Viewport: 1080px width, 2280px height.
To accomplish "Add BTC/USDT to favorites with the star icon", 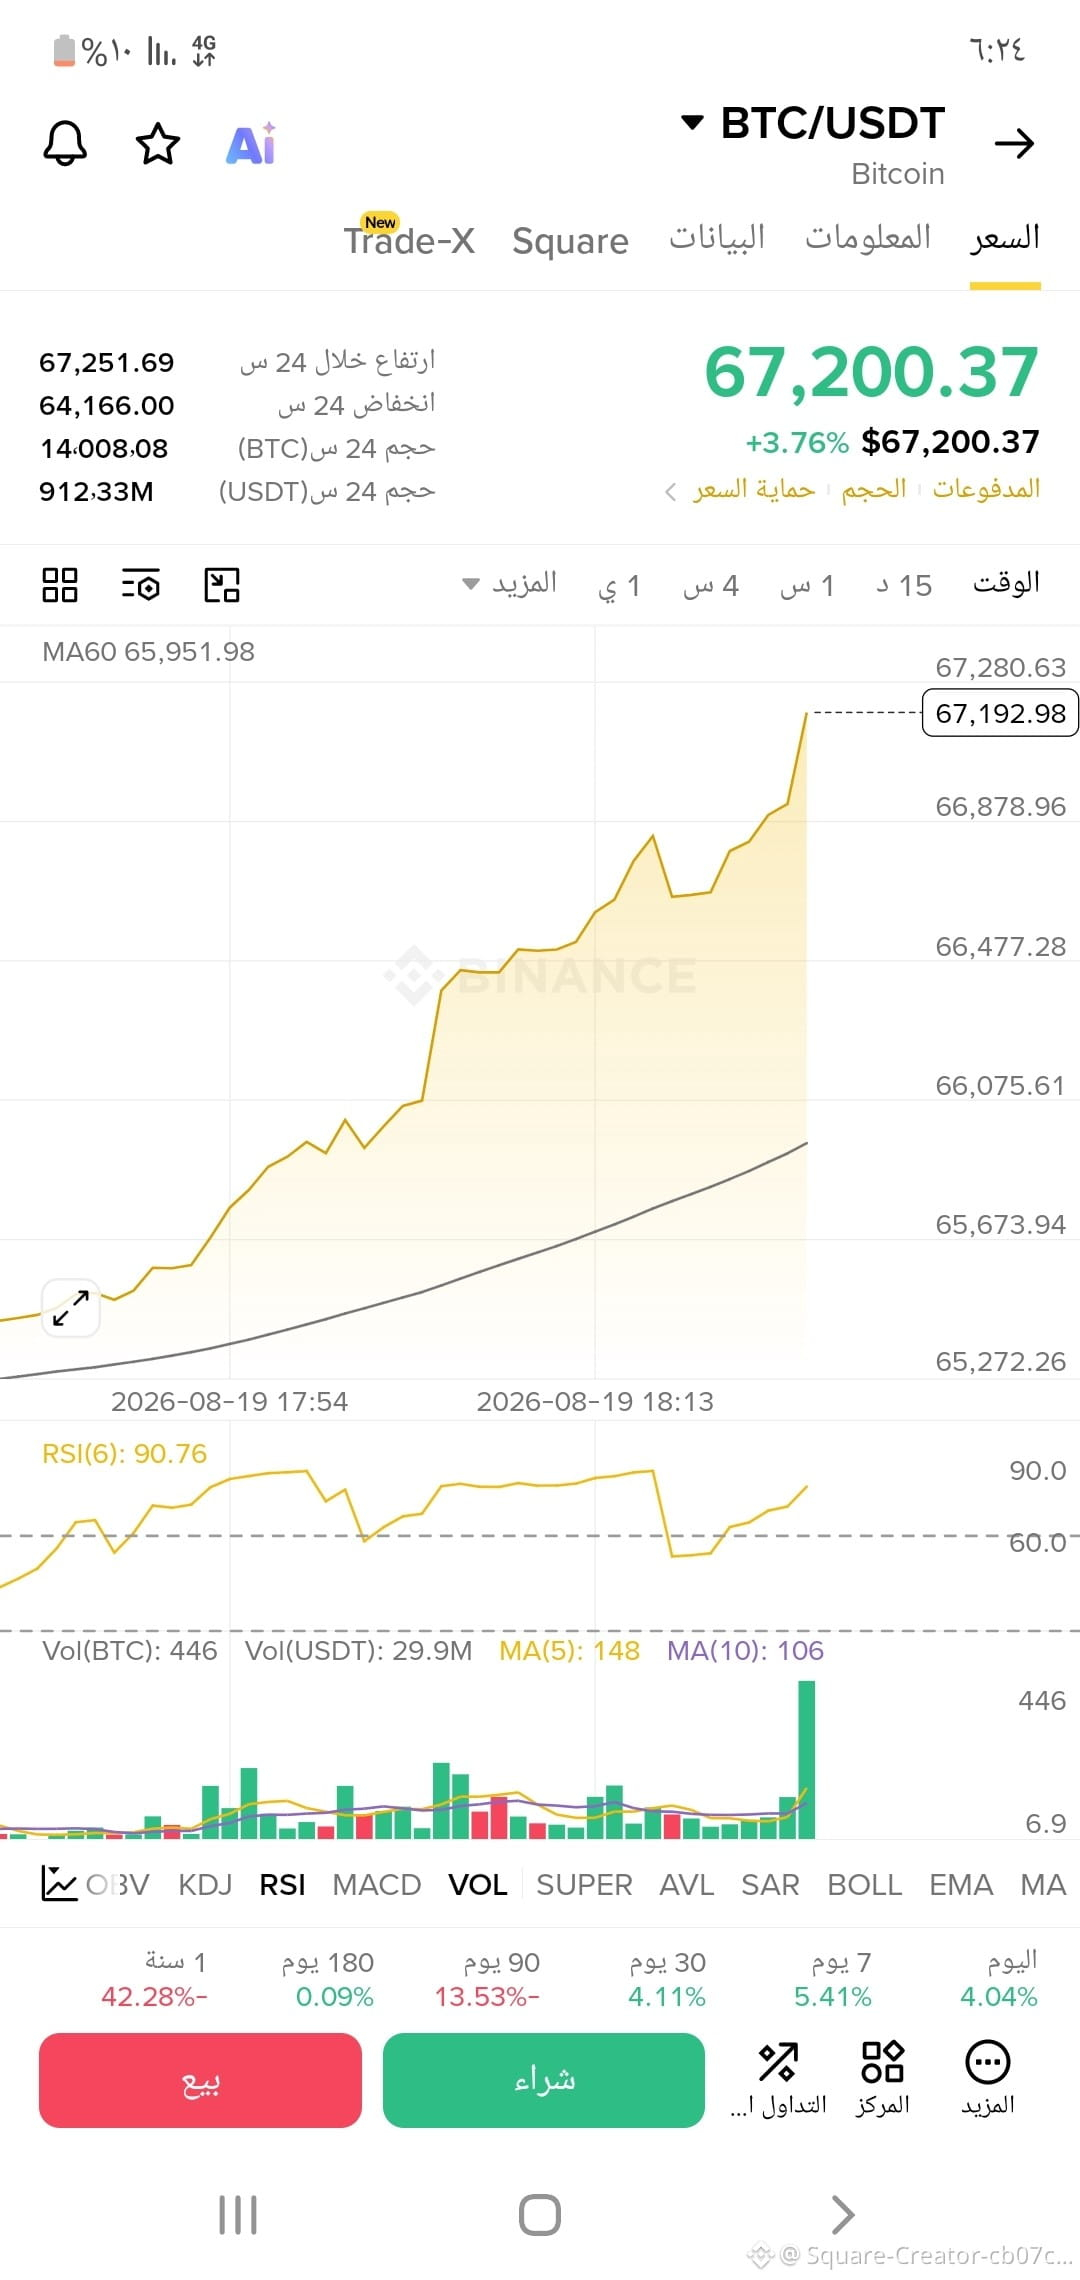I will click(x=158, y=144).
